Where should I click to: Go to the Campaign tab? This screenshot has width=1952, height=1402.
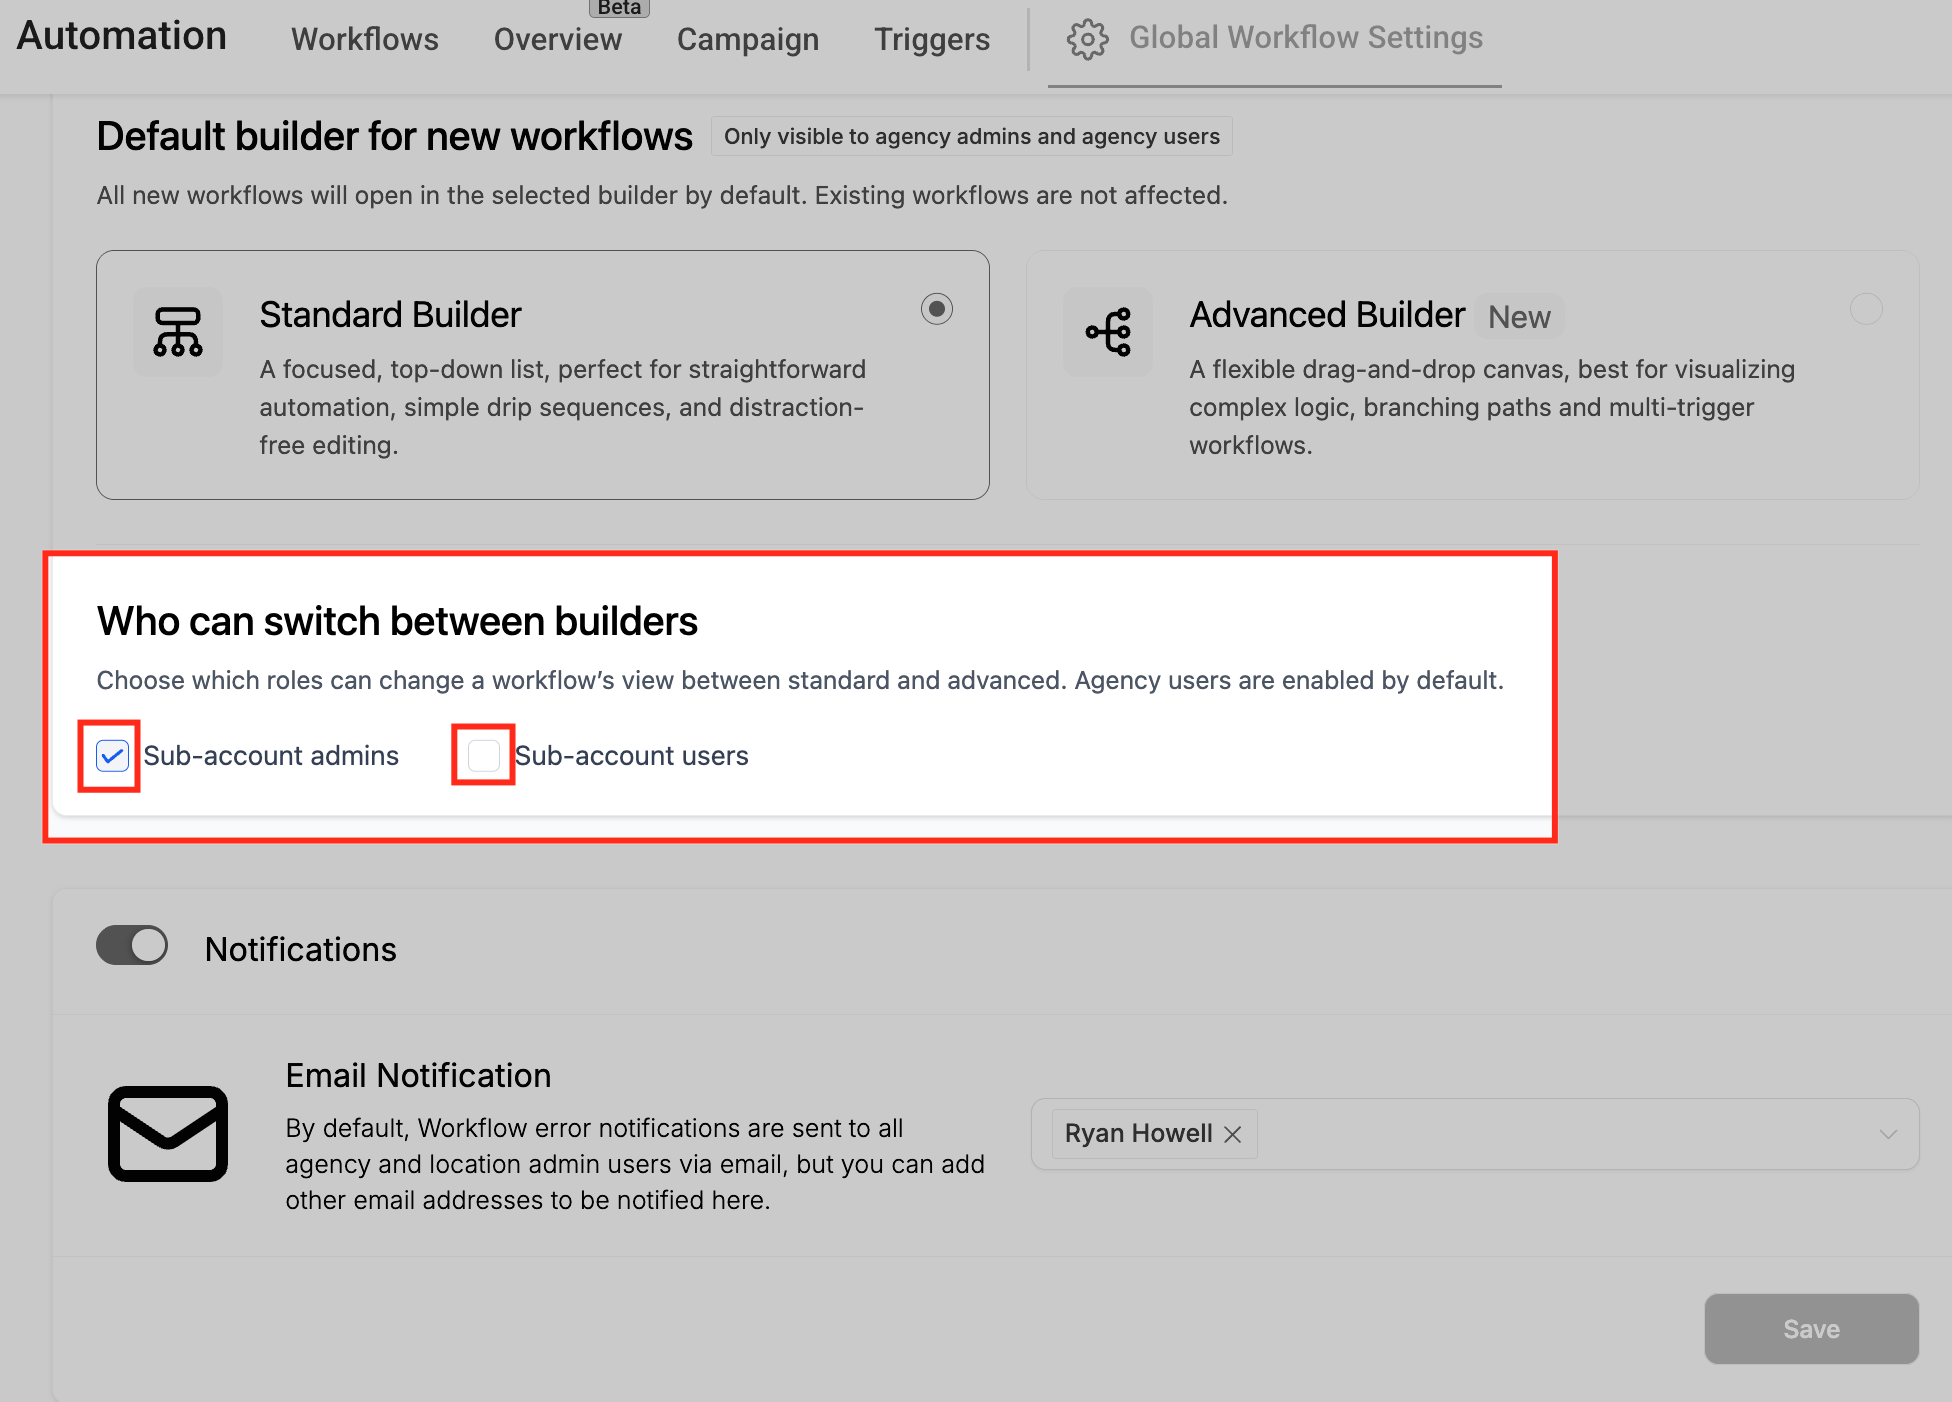tap(747, 39)
